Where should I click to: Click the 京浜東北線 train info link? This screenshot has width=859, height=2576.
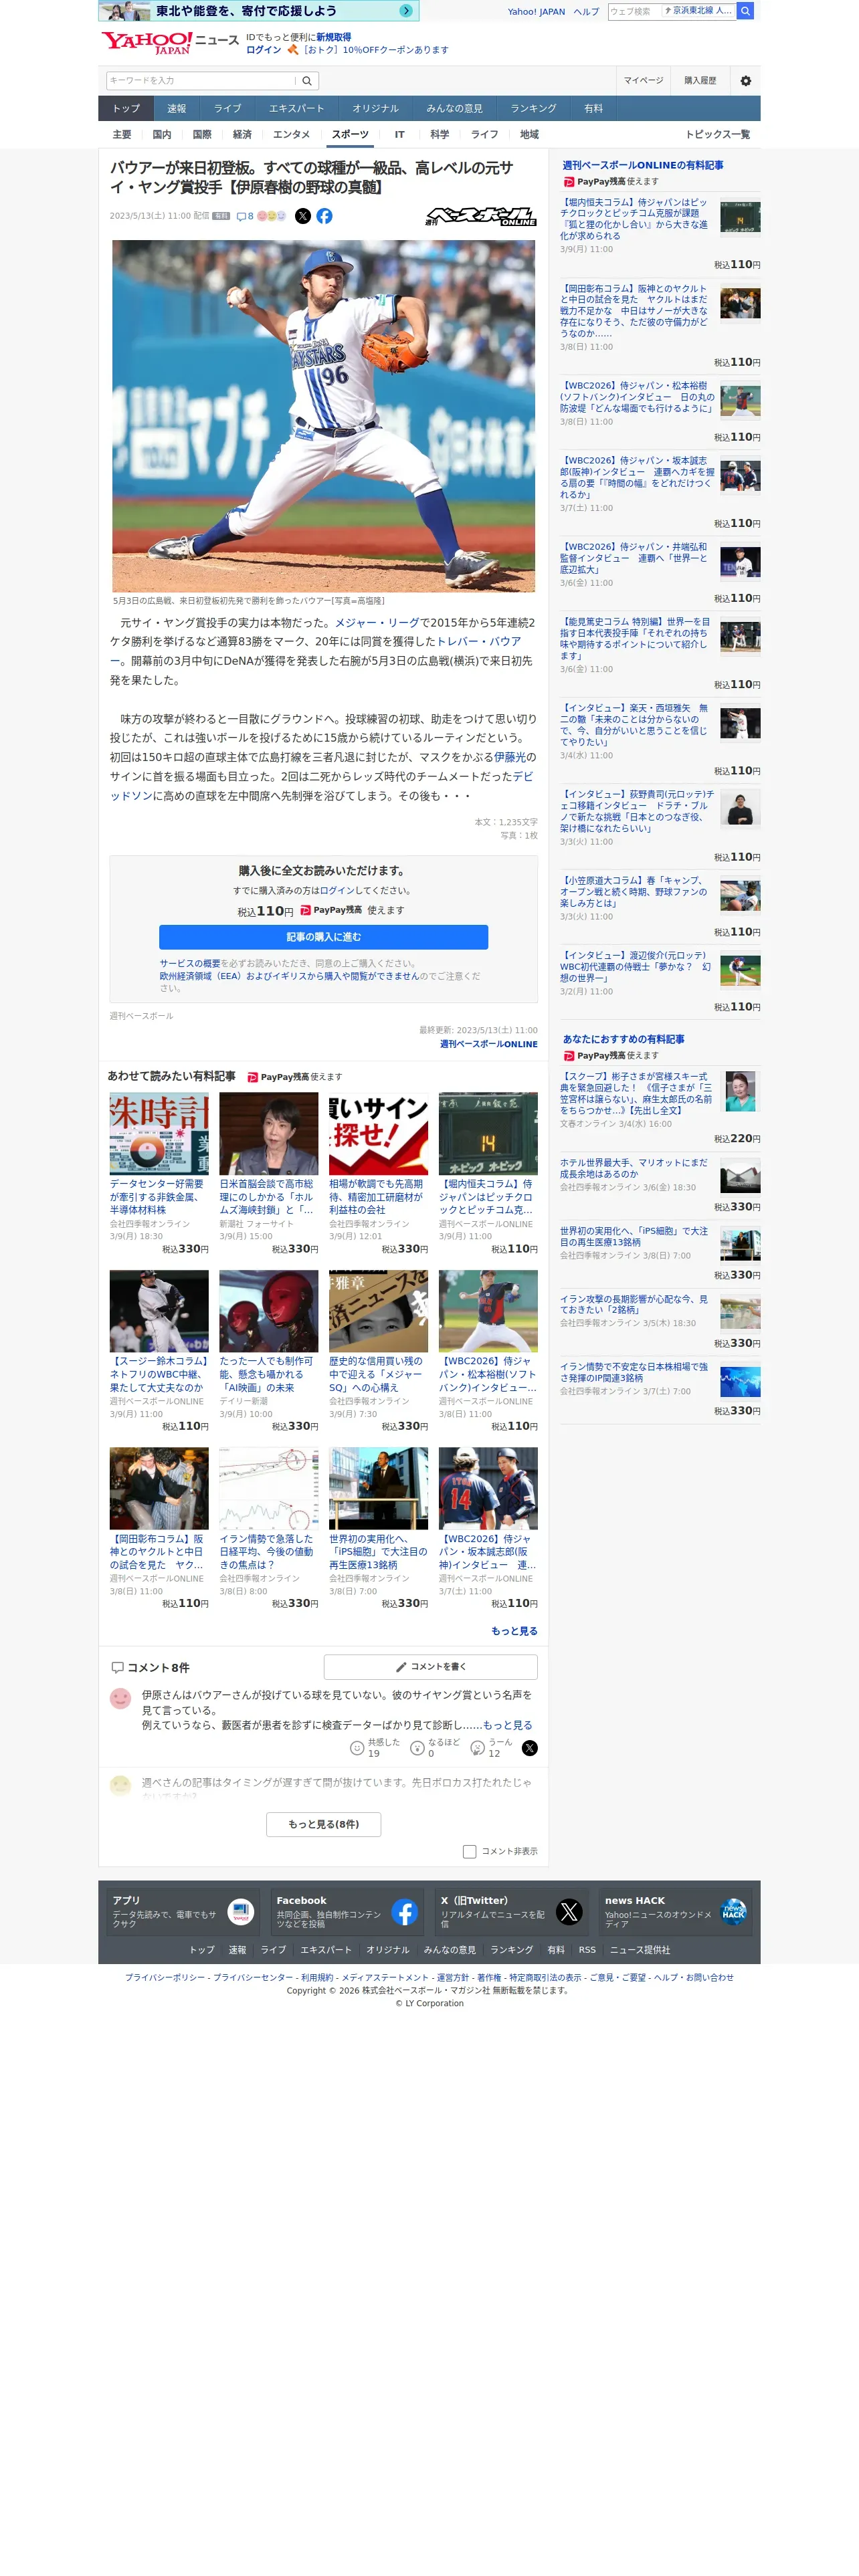click(x=698, y=11)
